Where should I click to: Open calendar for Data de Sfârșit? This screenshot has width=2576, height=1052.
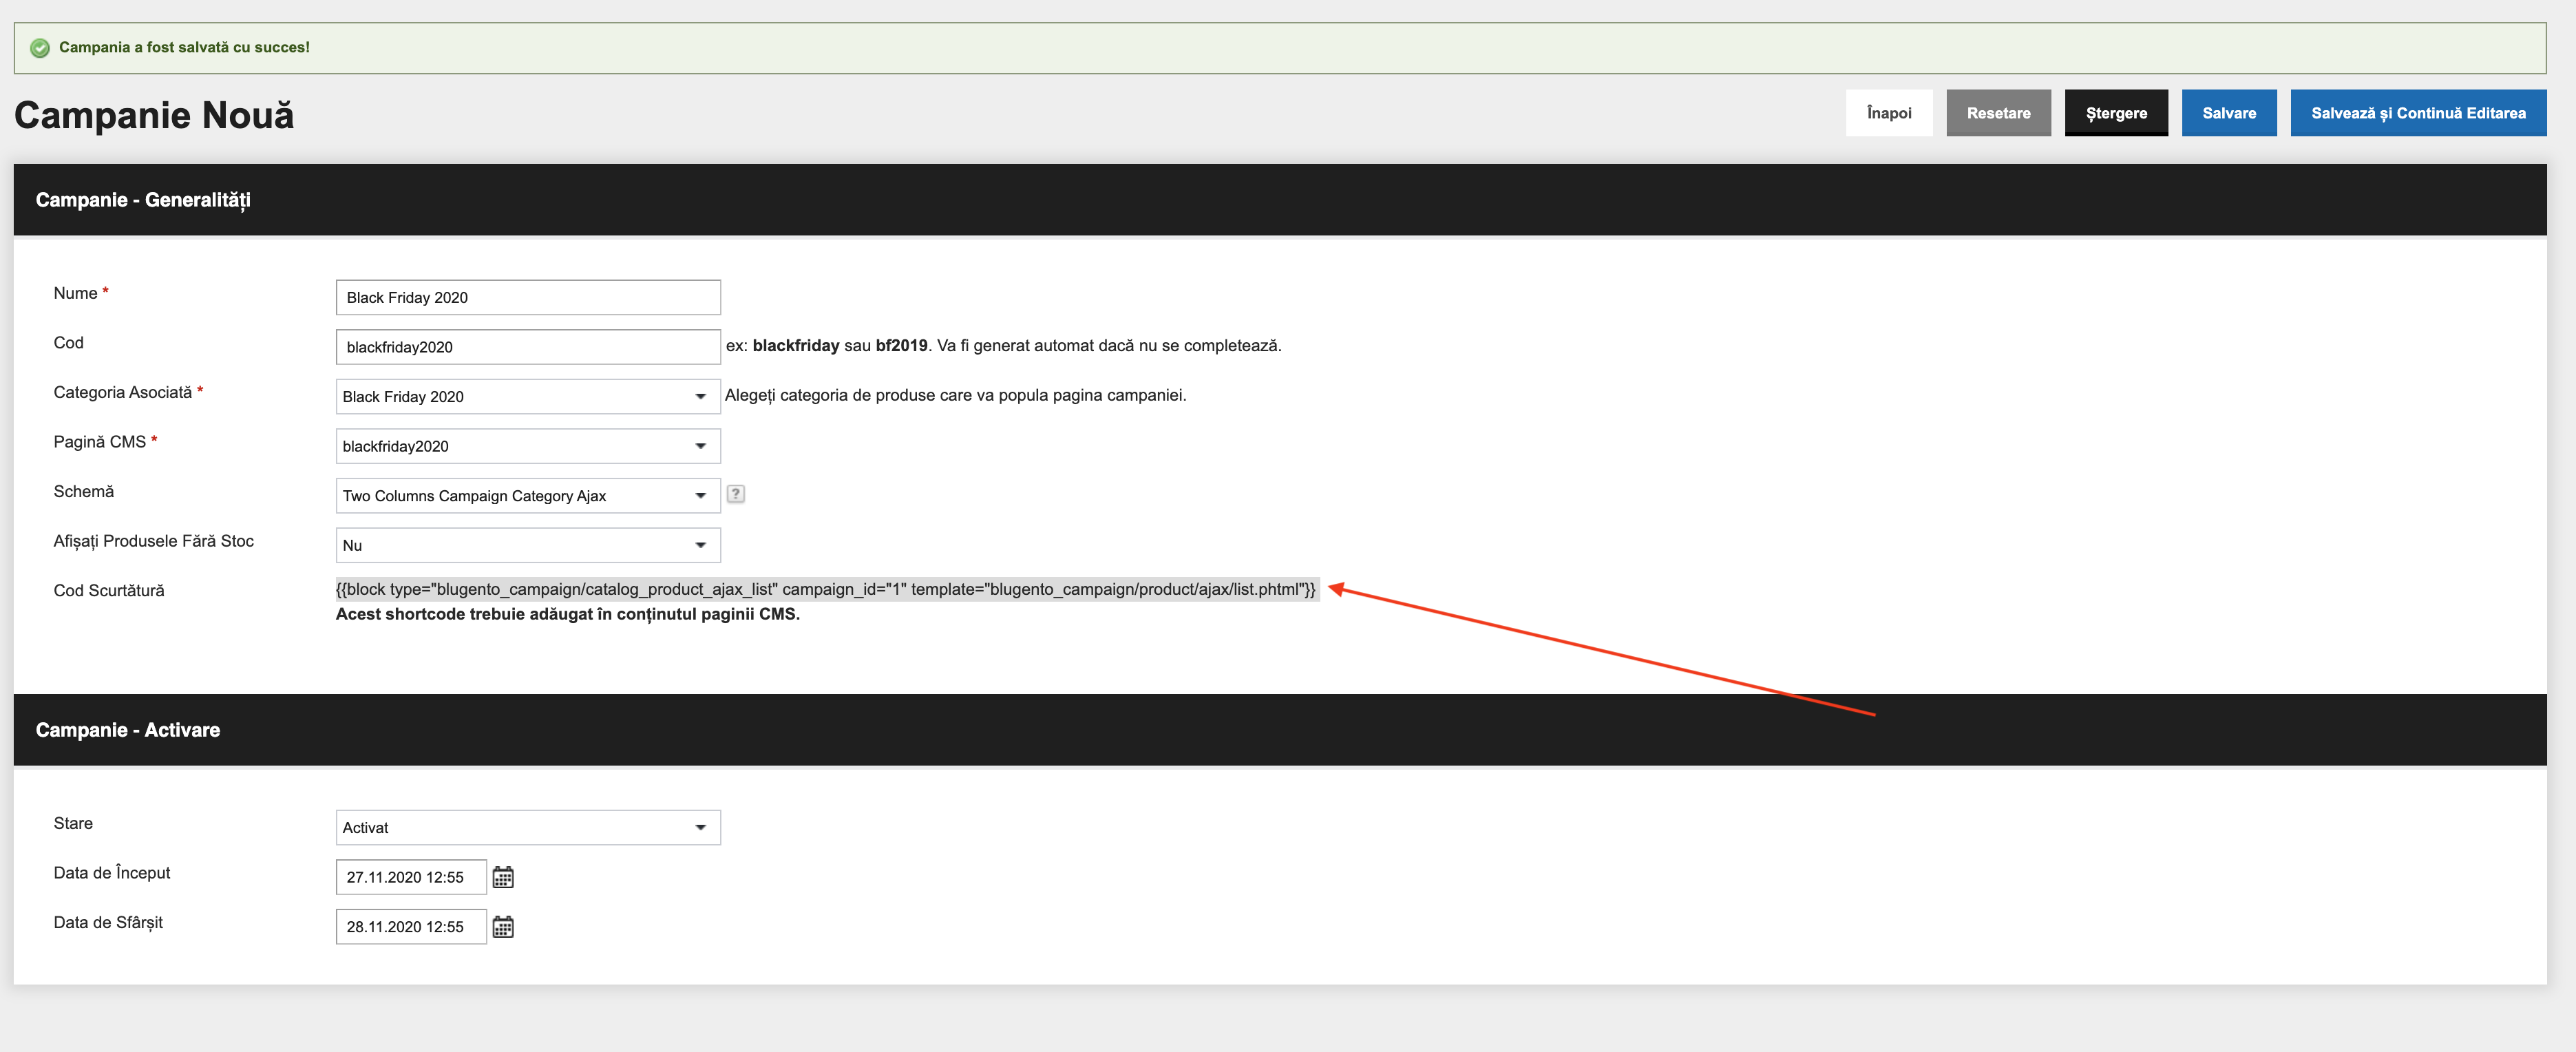pyautogui.click(x=503, y=927)
